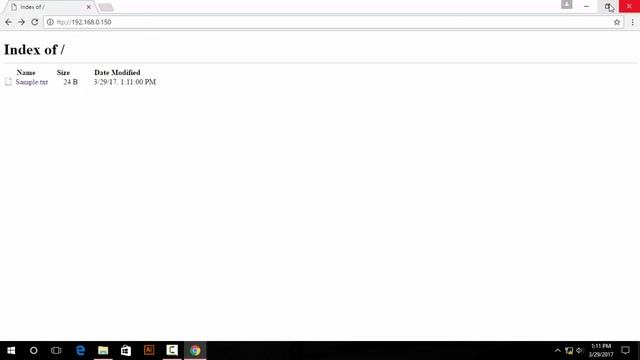
Task: Open File Explorer from the taskbar
Action: coord(103,351)
